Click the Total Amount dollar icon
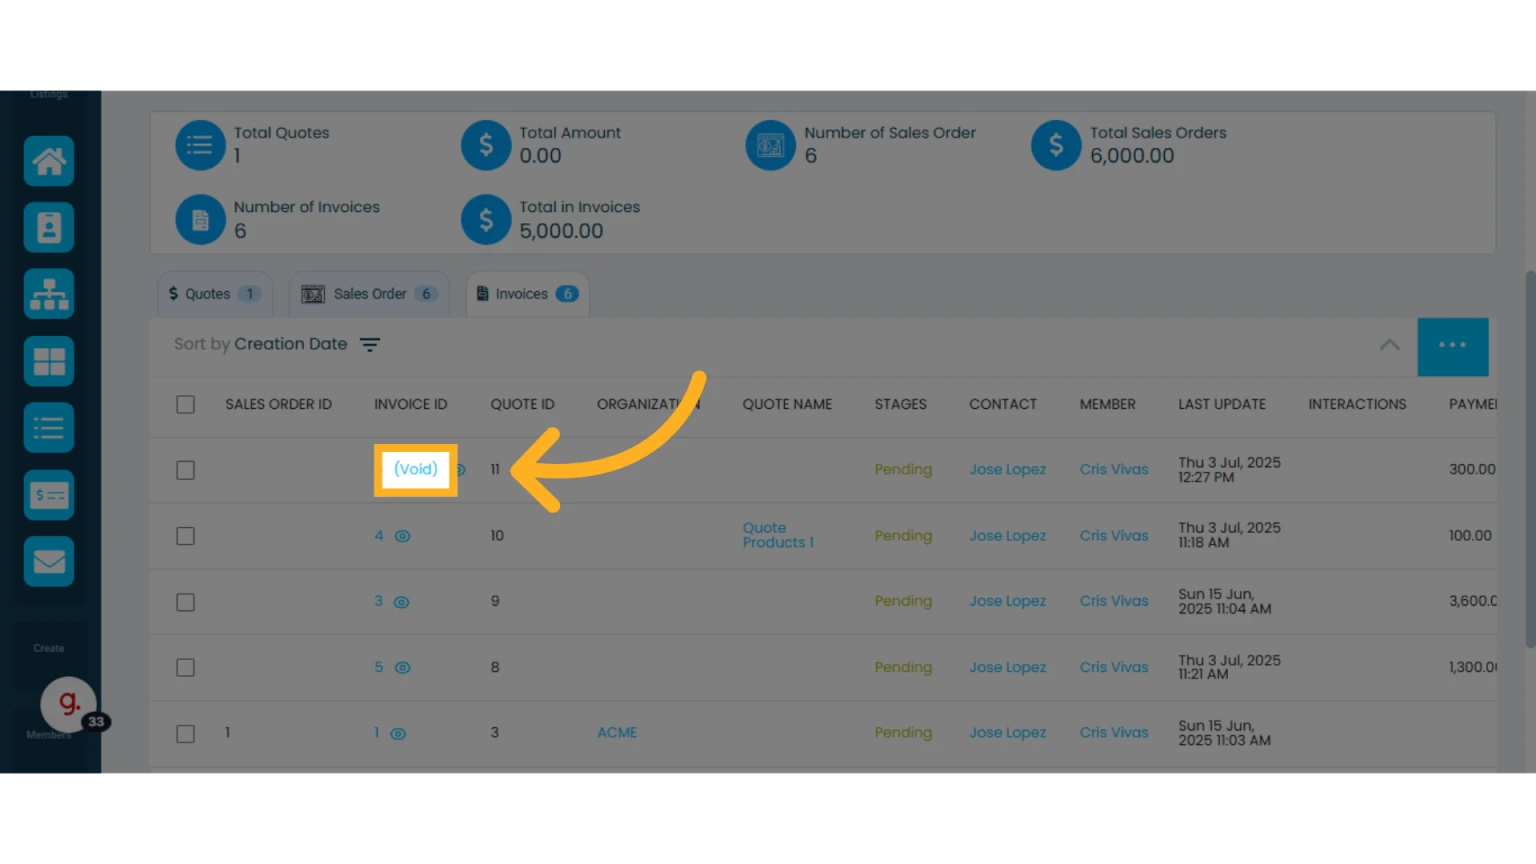The width and height of the screenshot is (1536, 864). click(x=486, y=145)
